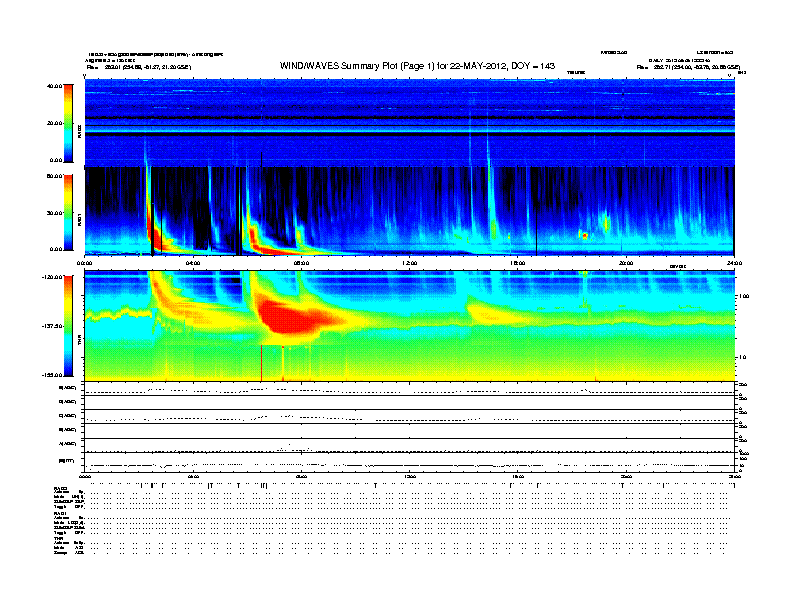Click the 00:00 tick label beneath RAD1 spectrogram

tap(84, 263)
